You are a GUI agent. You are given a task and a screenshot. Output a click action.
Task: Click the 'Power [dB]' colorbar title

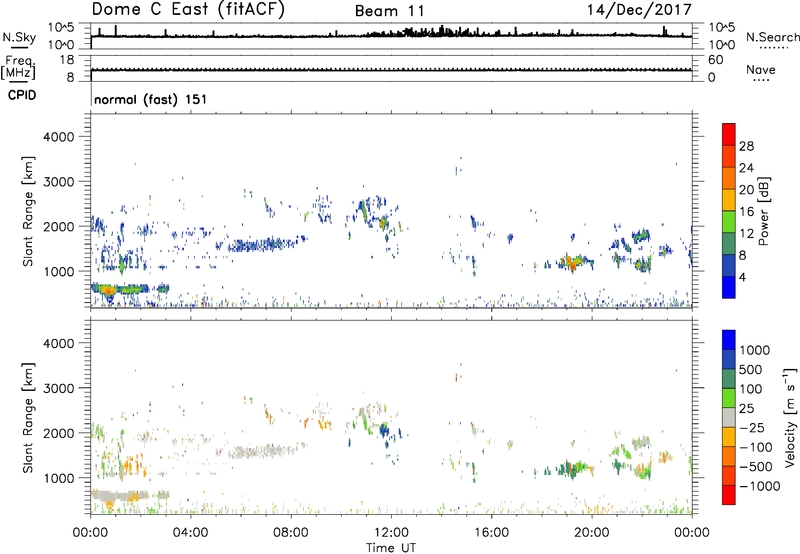click(764, 211)
